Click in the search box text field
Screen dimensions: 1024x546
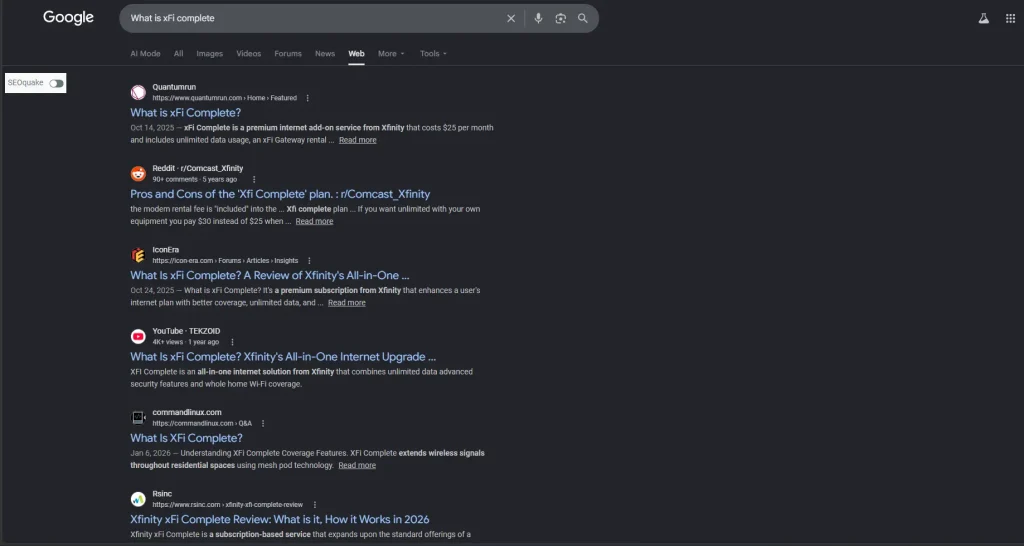(x=313, y=18)
